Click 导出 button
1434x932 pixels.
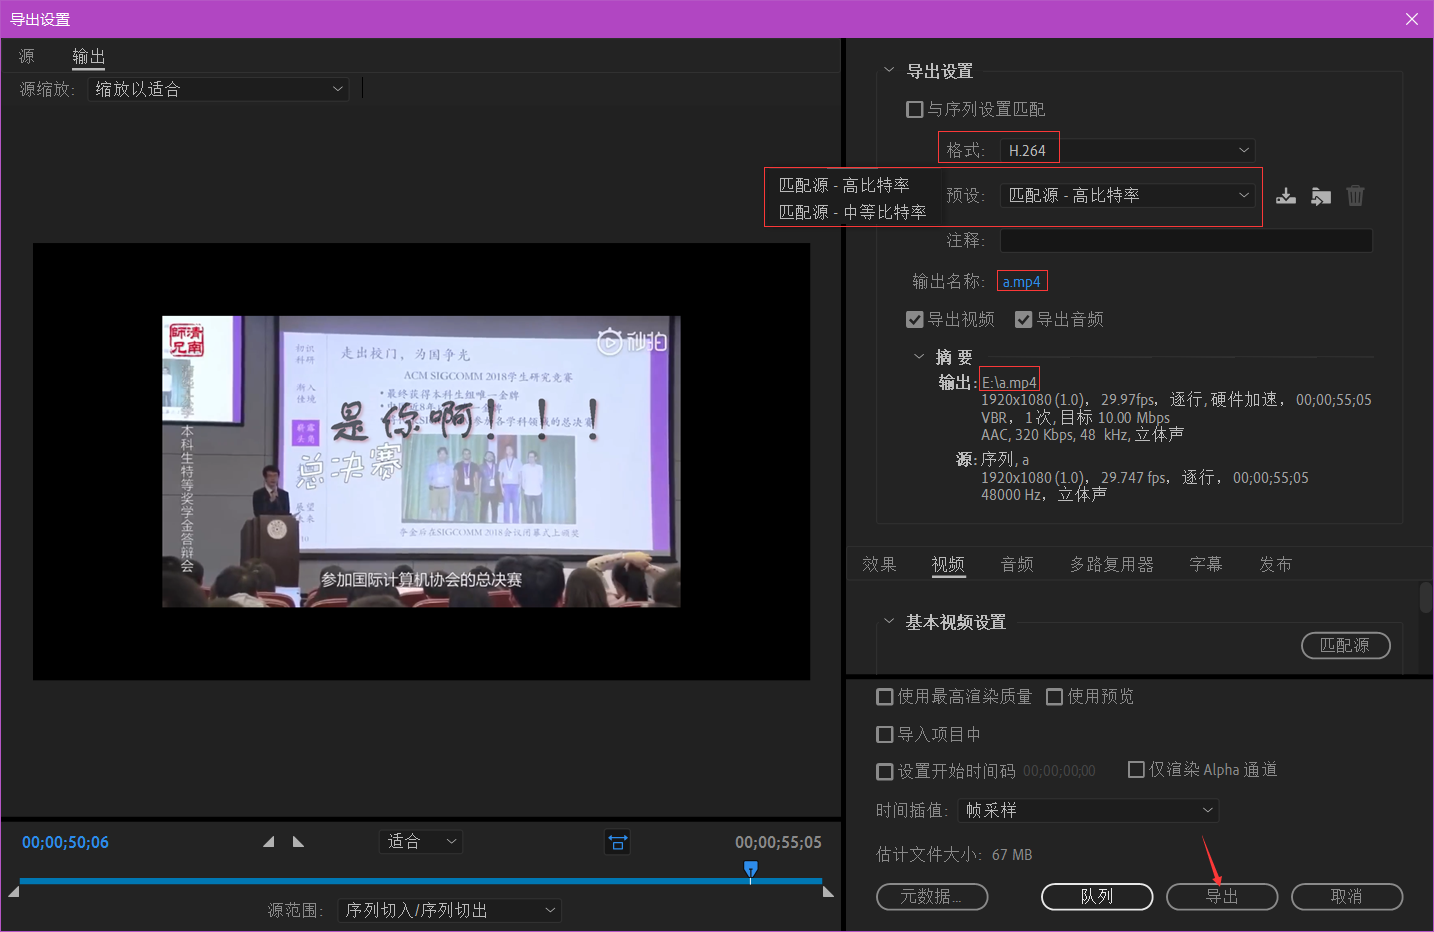tap(1222, 897)
